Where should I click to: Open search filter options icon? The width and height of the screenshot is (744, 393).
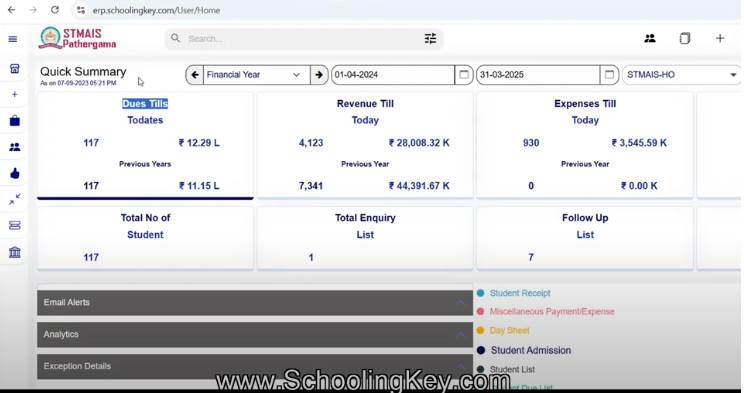click(430, 38)
